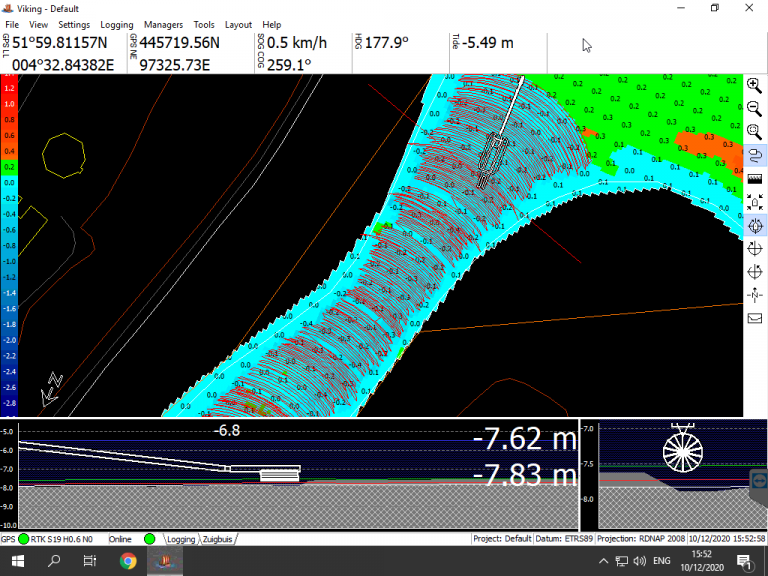Screen dimensions: 768x576
Task: Open the Help menu
Action: (x=271, y=24)
